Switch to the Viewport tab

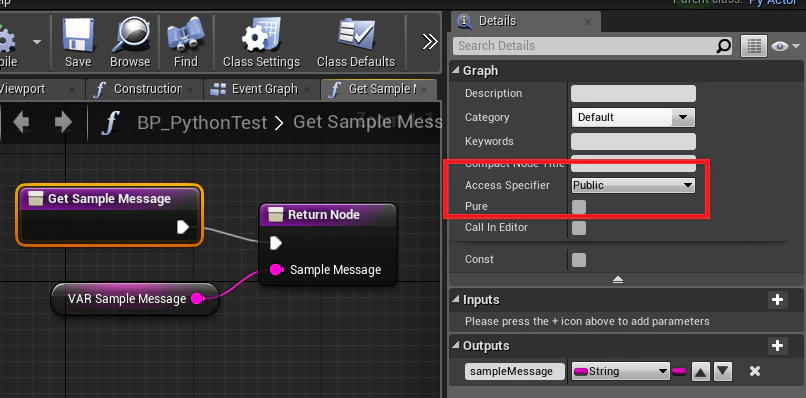click(23, 89)
